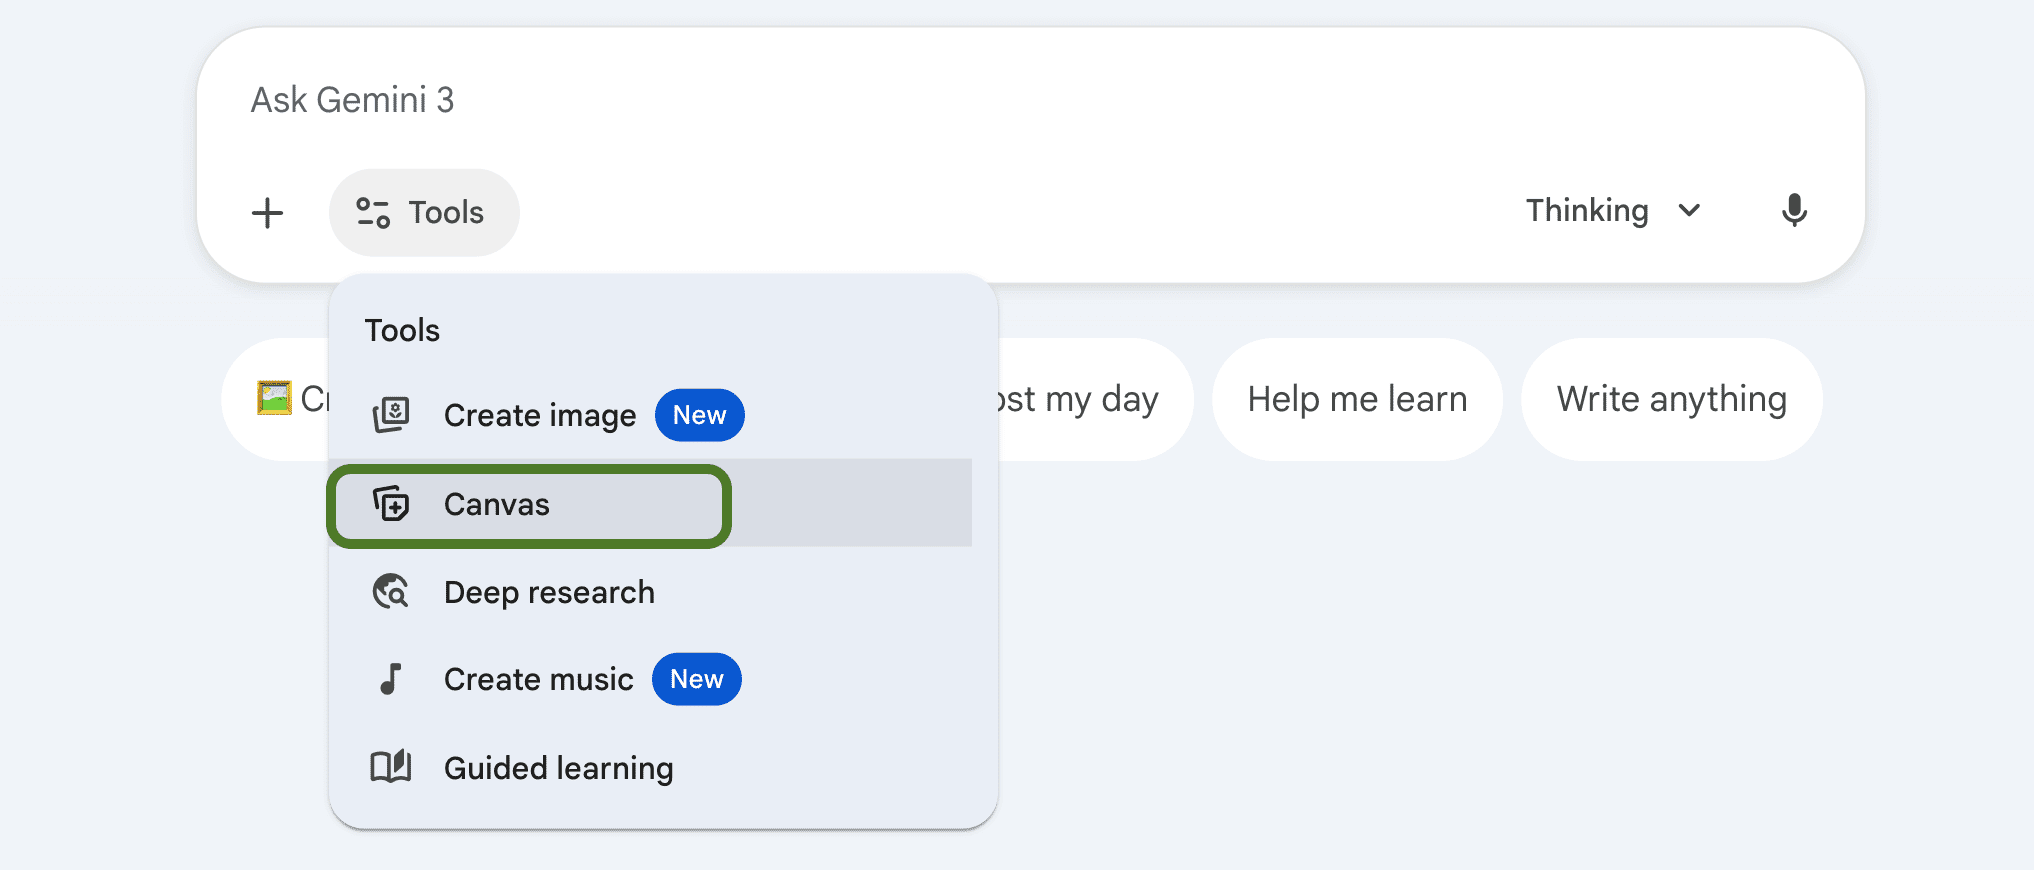Click the Write anything suggestion chip
This screenshot has height=870, width=2034.
click(1671, 399)
